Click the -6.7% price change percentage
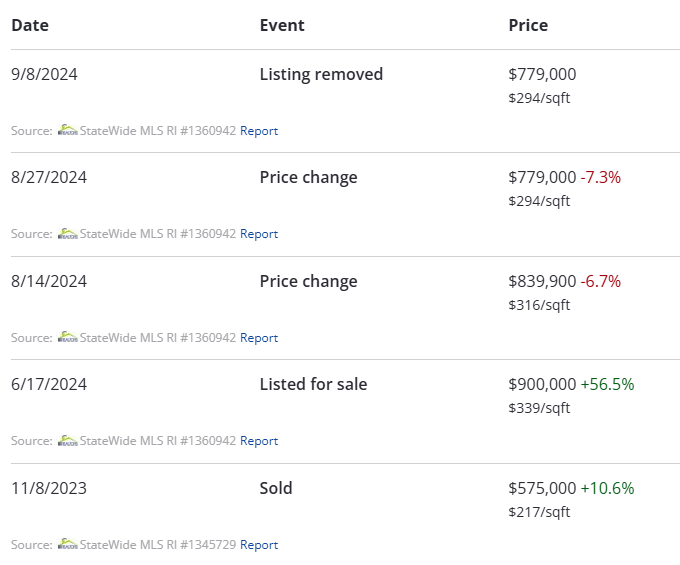The height and width of the screenshot is (565, 680). (x=601, y=281)
